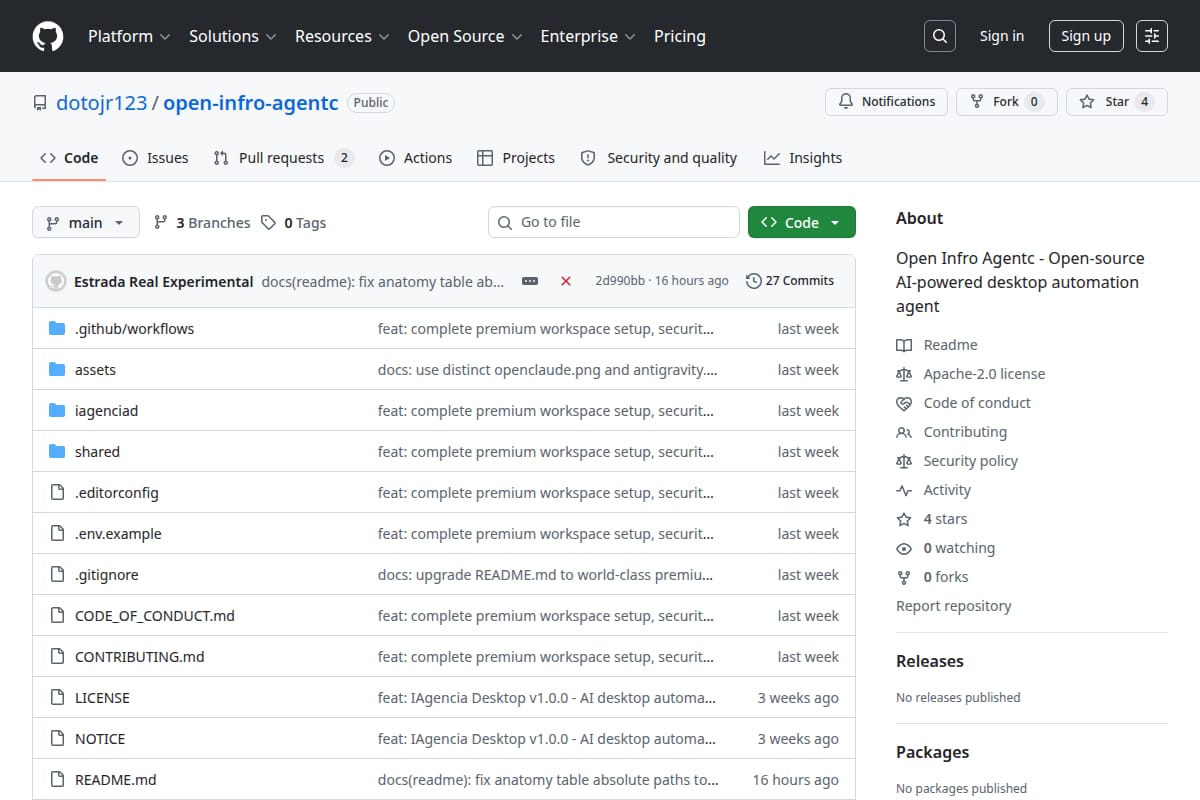The image size is (1200, 800).
Task: Switch to the Code tab
Action: point(69,158)
